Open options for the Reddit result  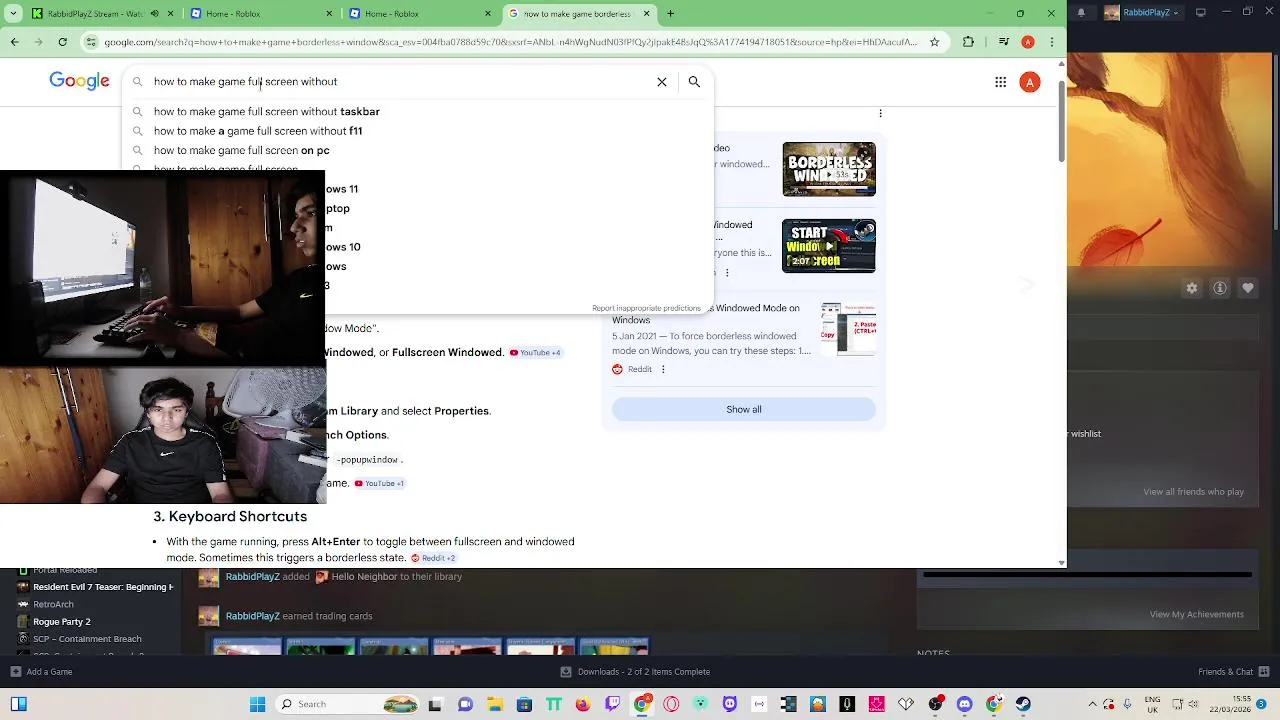[662, 369]
